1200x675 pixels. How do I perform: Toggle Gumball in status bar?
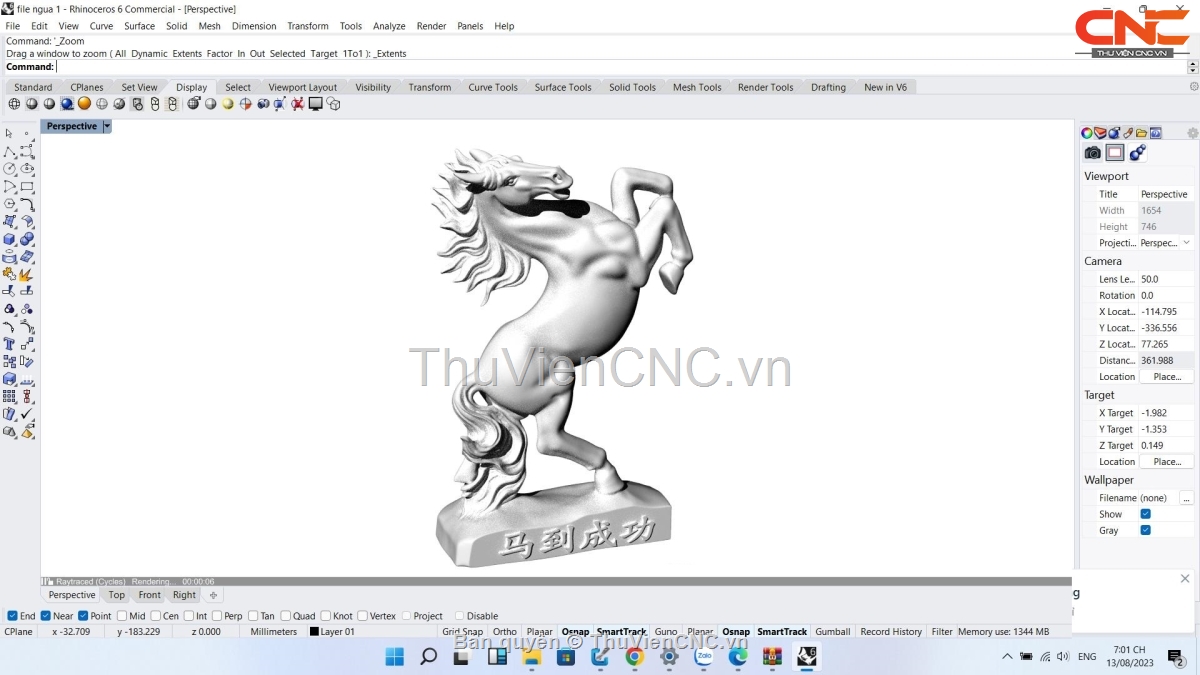coord(833,632)
